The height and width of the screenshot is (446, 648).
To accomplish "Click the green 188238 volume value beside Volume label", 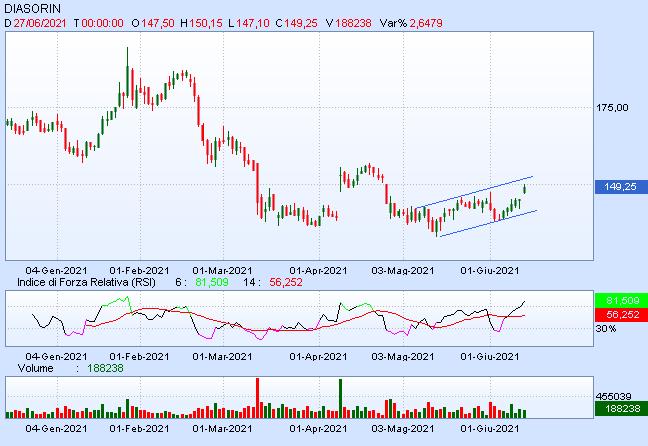I will click(105, 368).
